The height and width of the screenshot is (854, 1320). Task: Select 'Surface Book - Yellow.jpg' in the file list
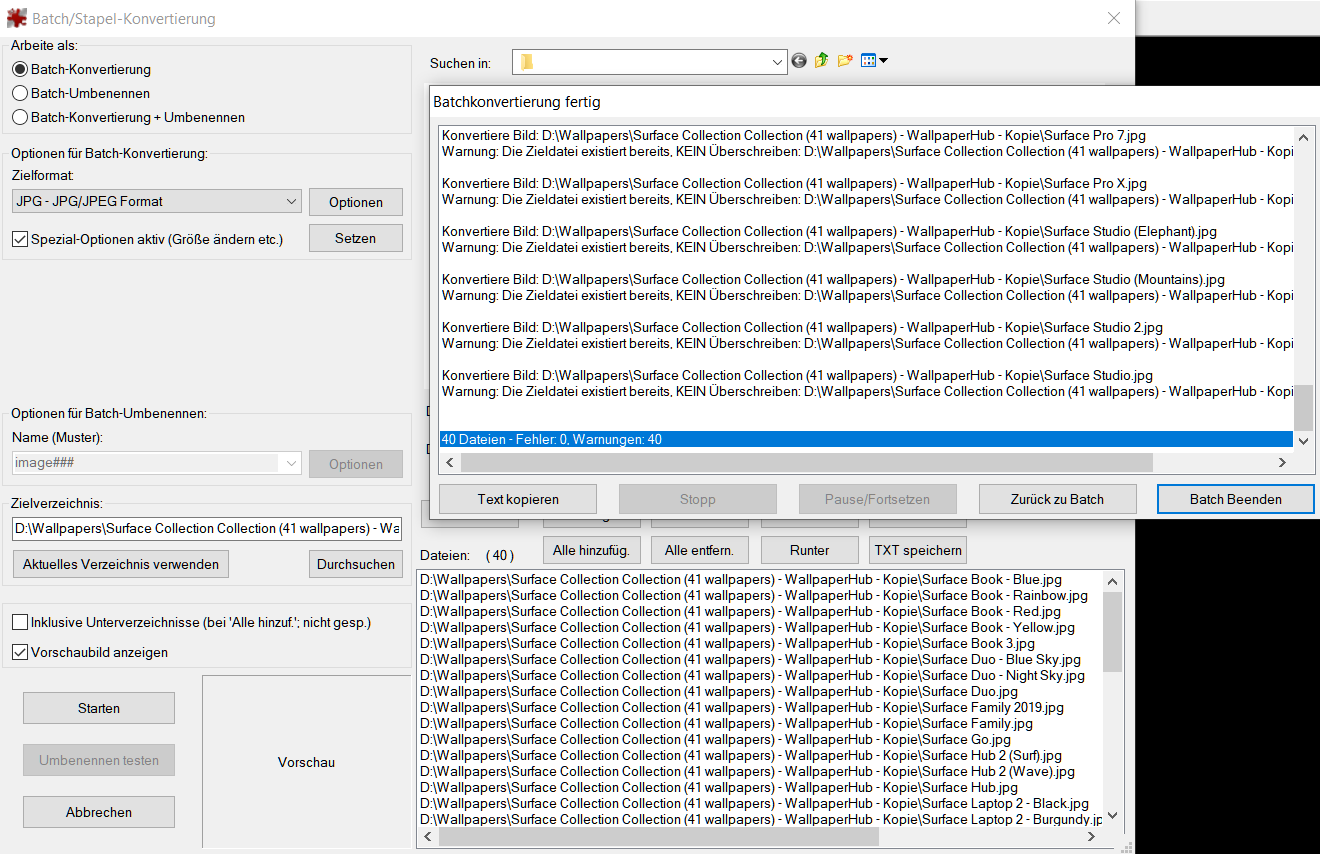(748, 627)
